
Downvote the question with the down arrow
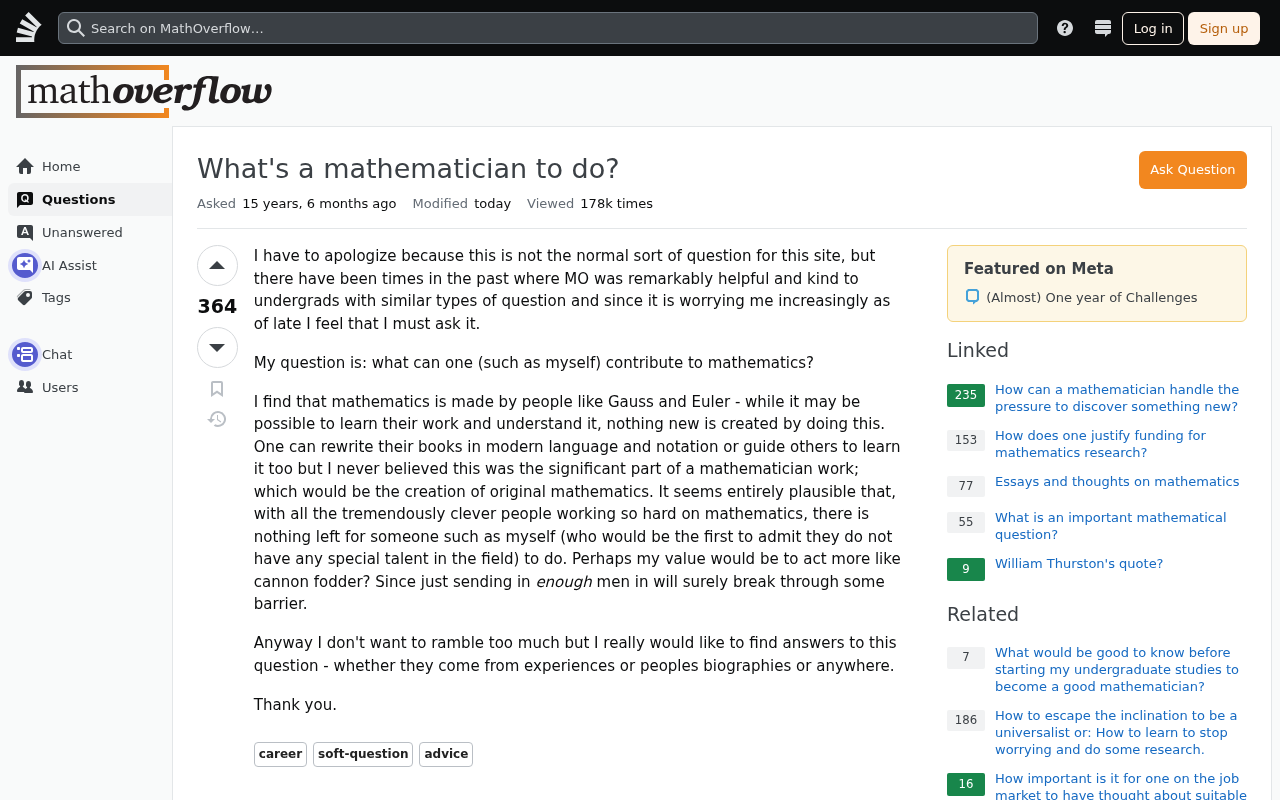(x=217, y=348)
